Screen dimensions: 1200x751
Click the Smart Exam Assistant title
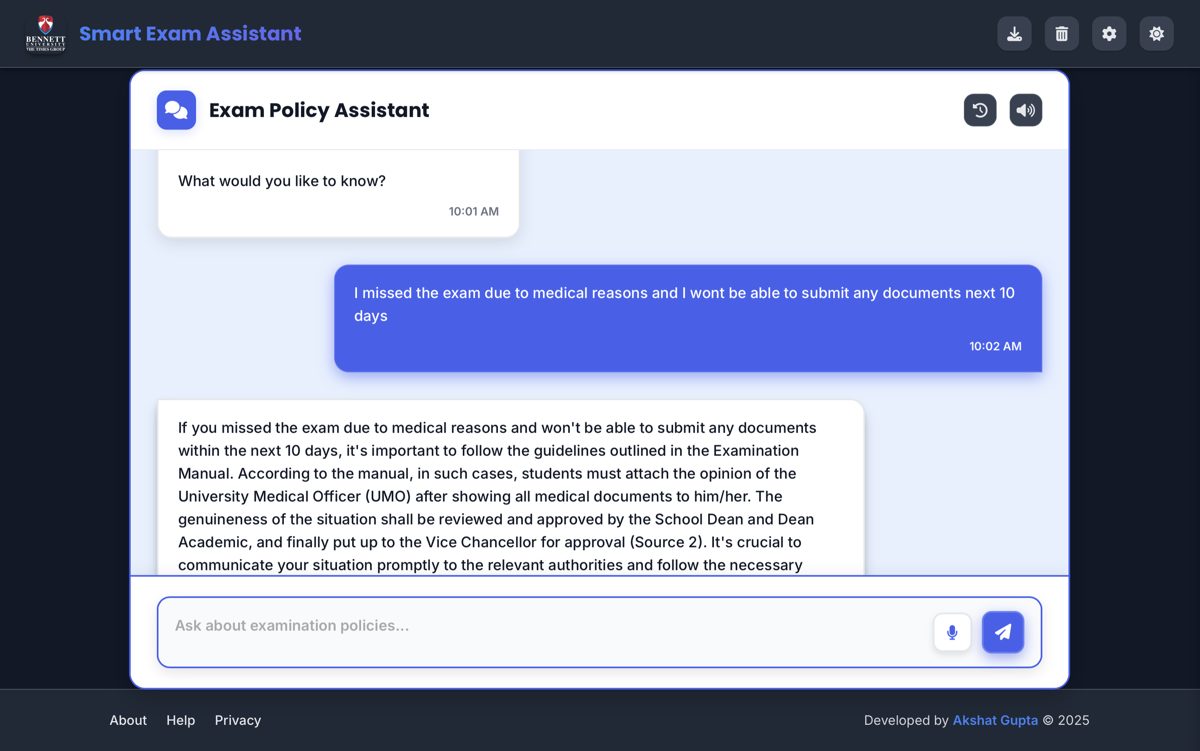pos(190,33)
